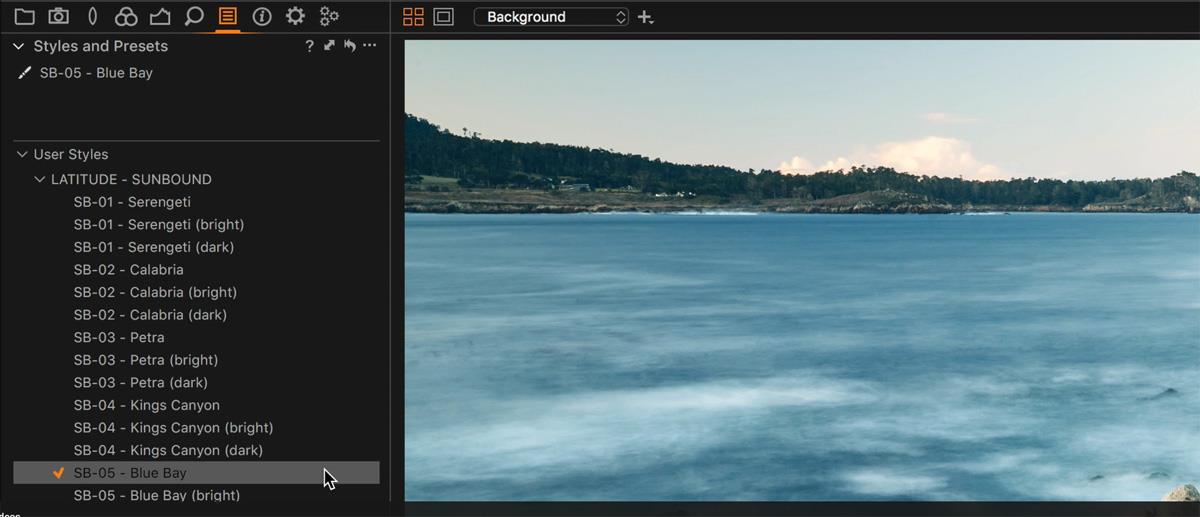Reset Styles and Presets with undo arrow
1200x517 pixels.
(349, 46)
